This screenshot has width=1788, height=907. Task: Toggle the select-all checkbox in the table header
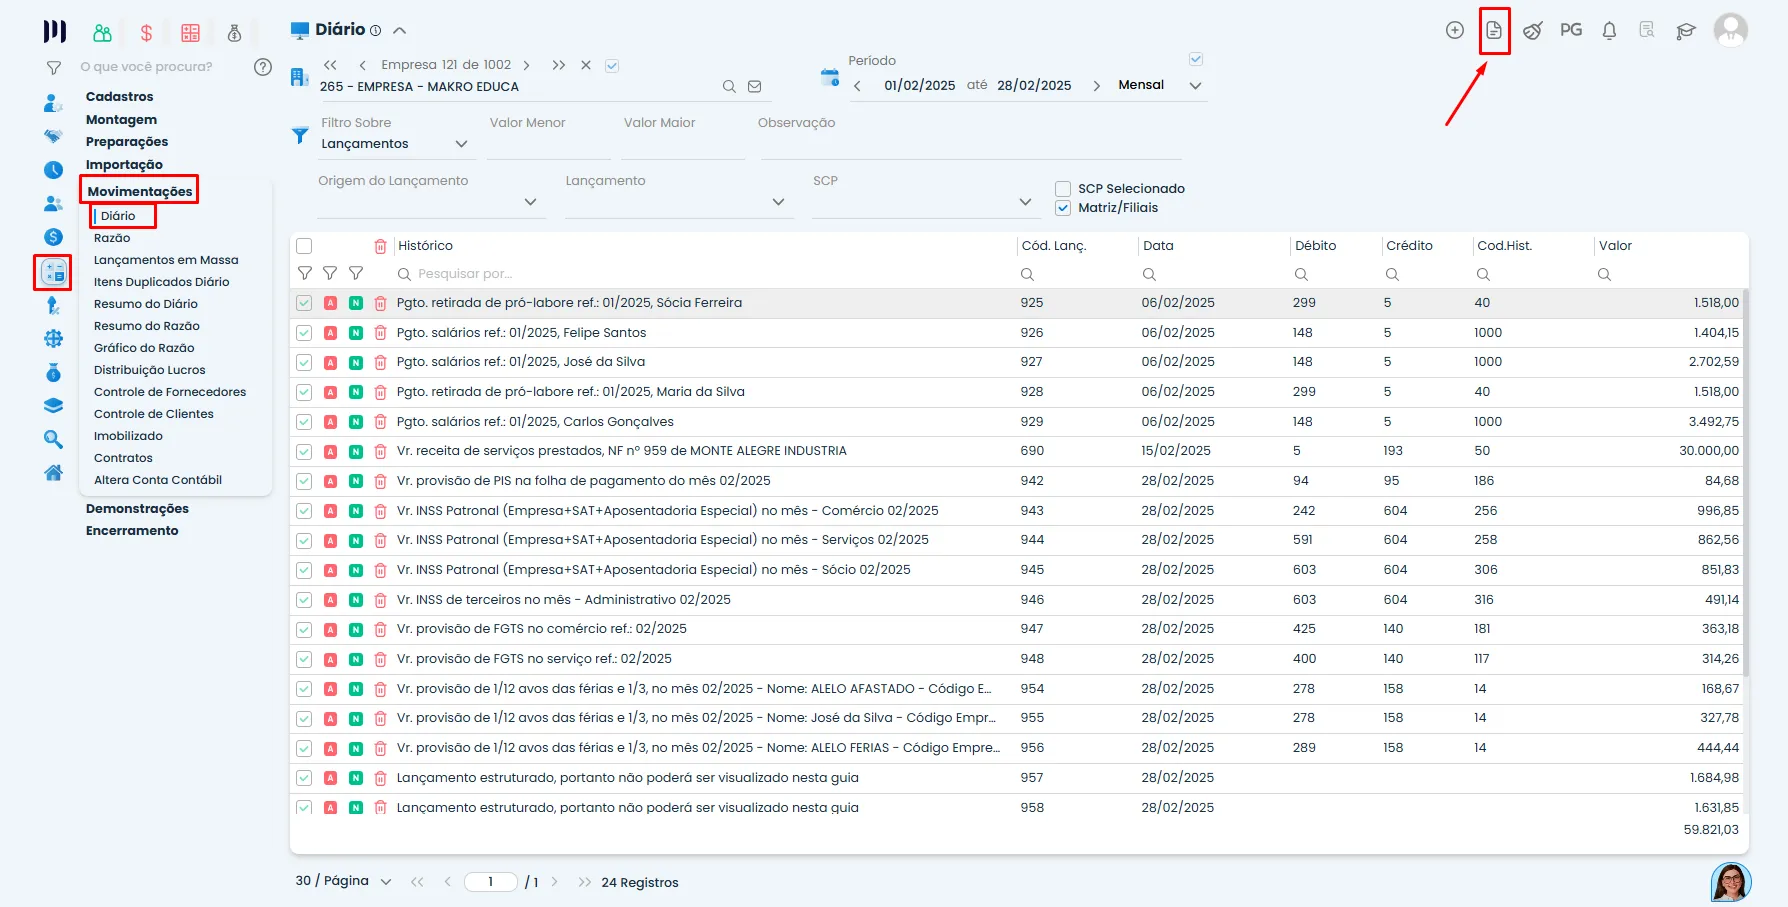tap(304, 246)
